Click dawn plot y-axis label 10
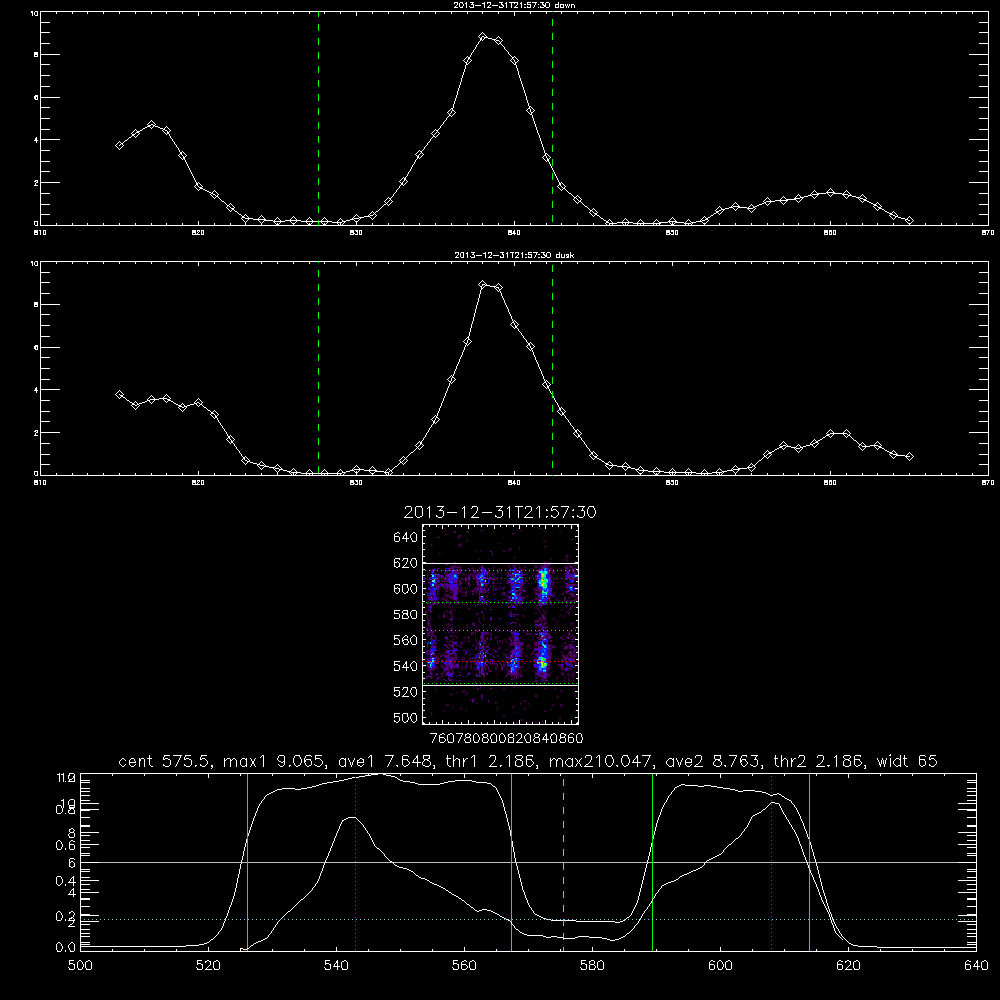This screenshot has width=1000, height=1000. click(34, 13)
